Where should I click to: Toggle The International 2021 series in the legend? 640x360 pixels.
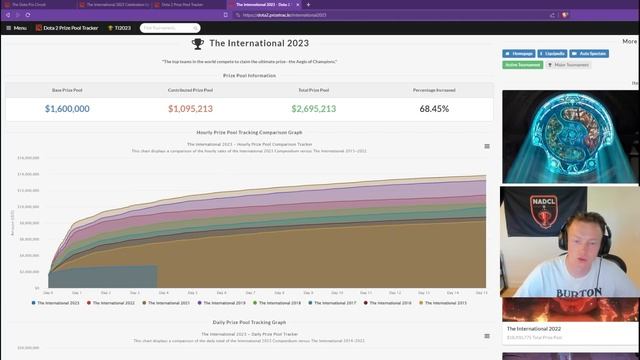[166, 303]
